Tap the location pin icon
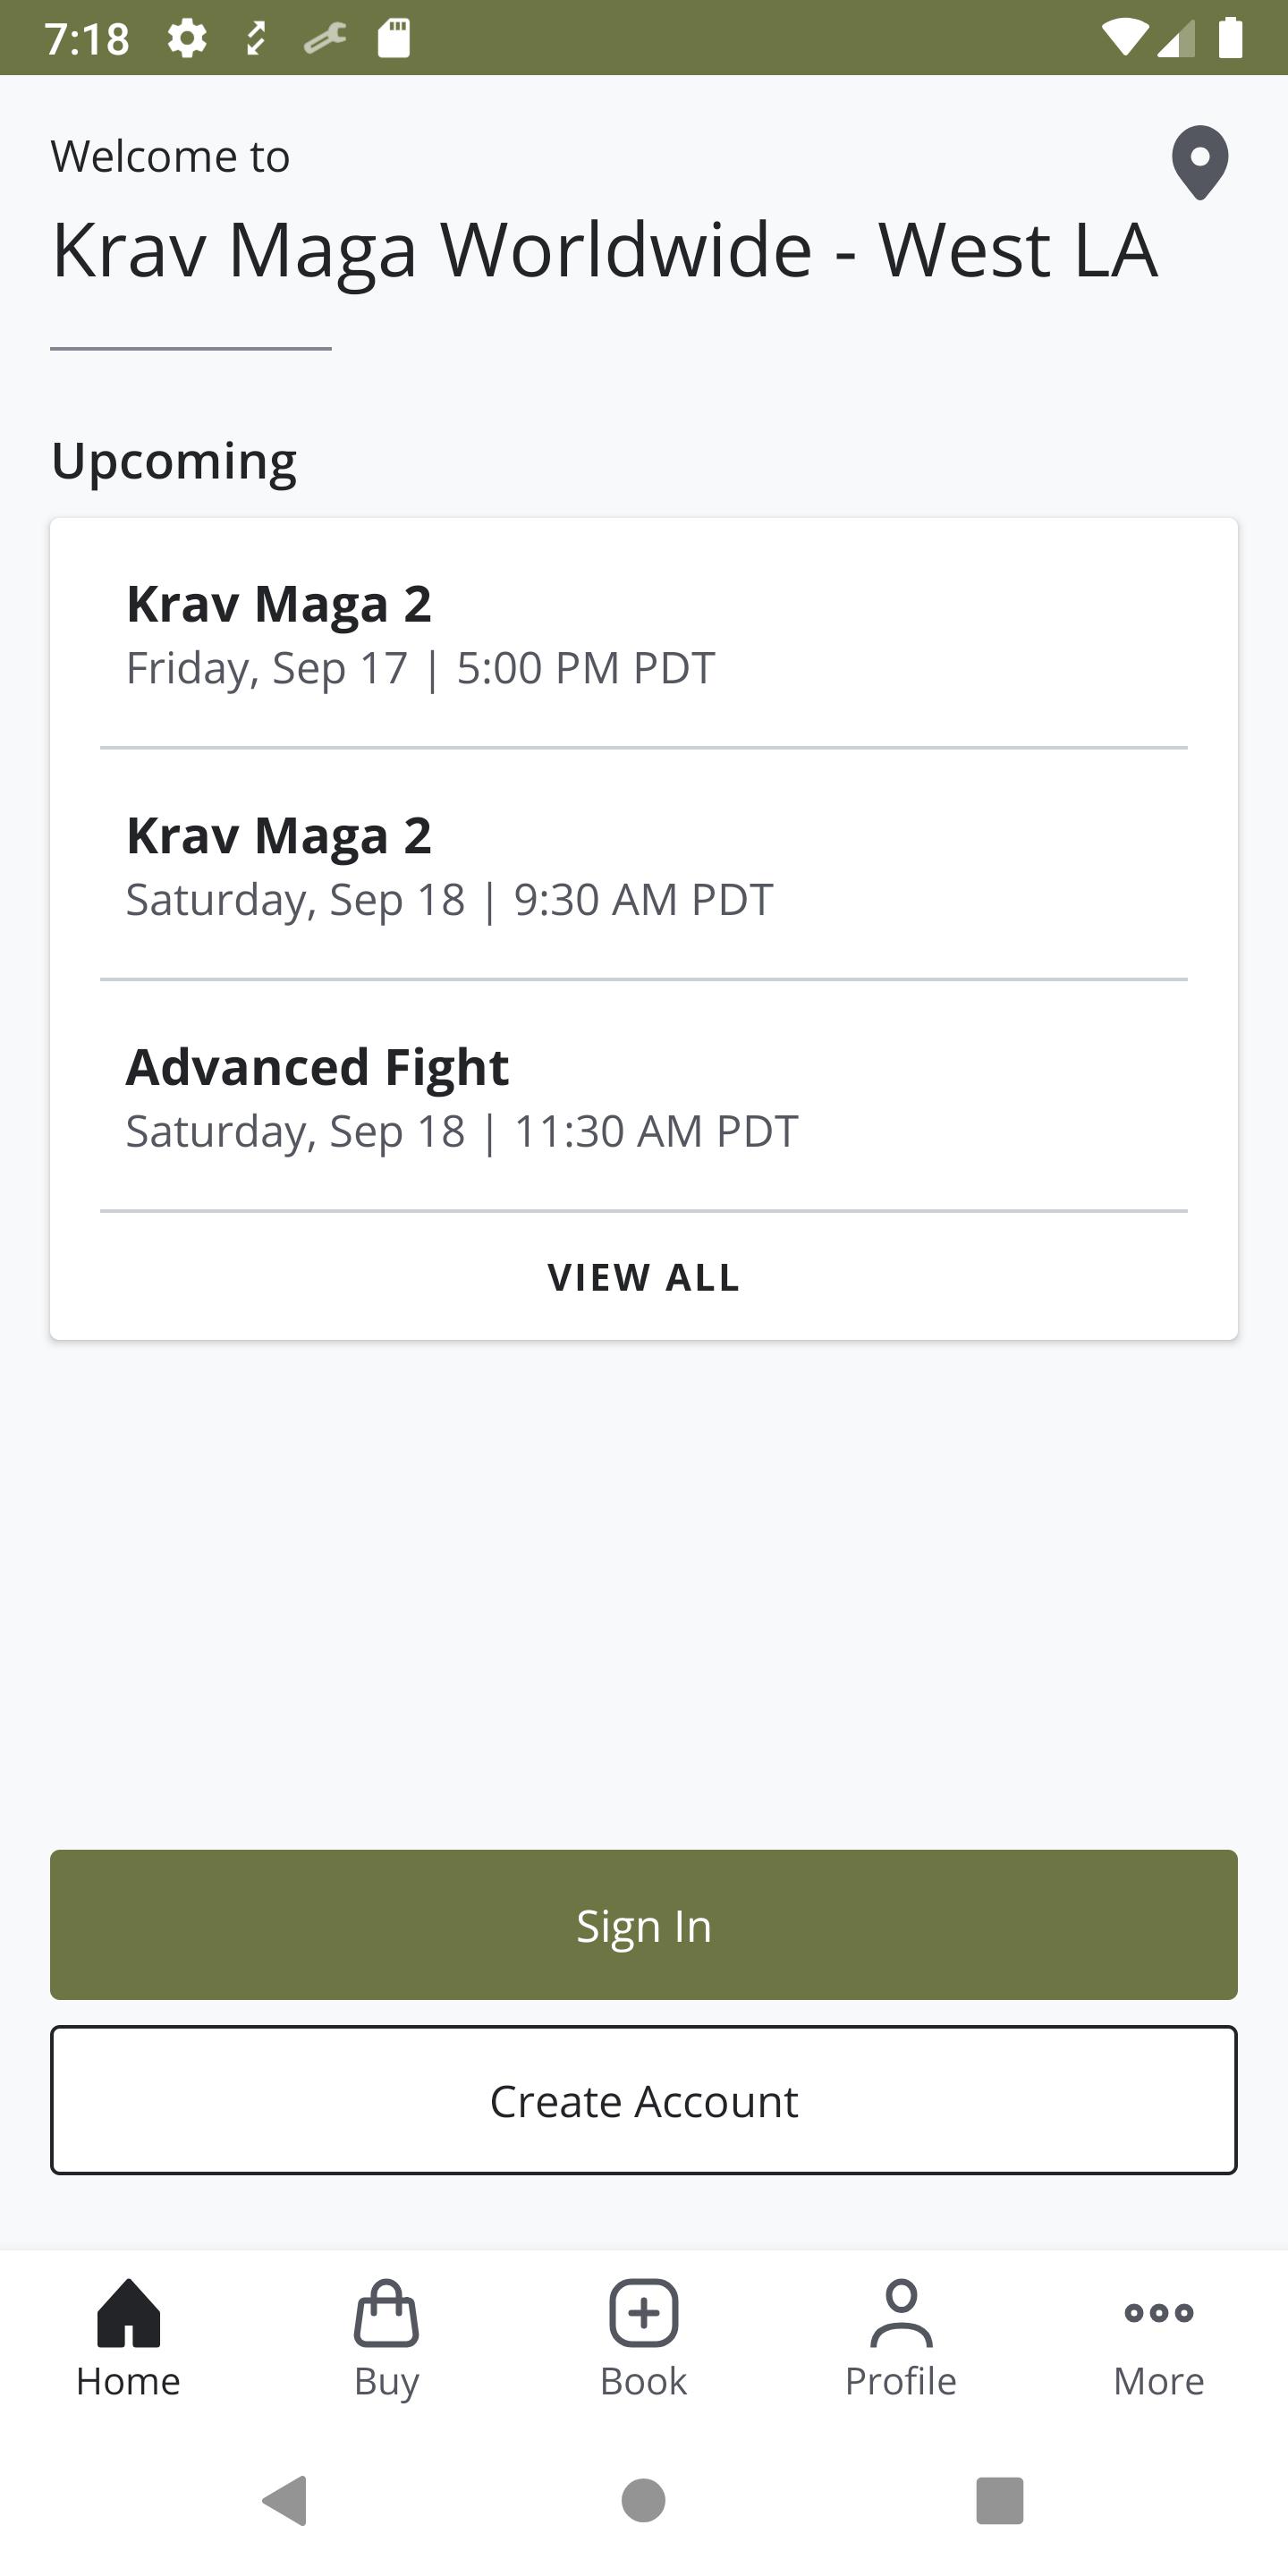The width and height of the screenshot is (1288, 2576). click(x=1199, y=162)
